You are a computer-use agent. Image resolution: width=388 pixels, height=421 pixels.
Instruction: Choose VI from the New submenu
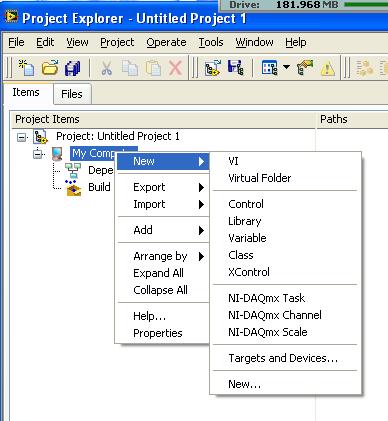coord(286,161)
